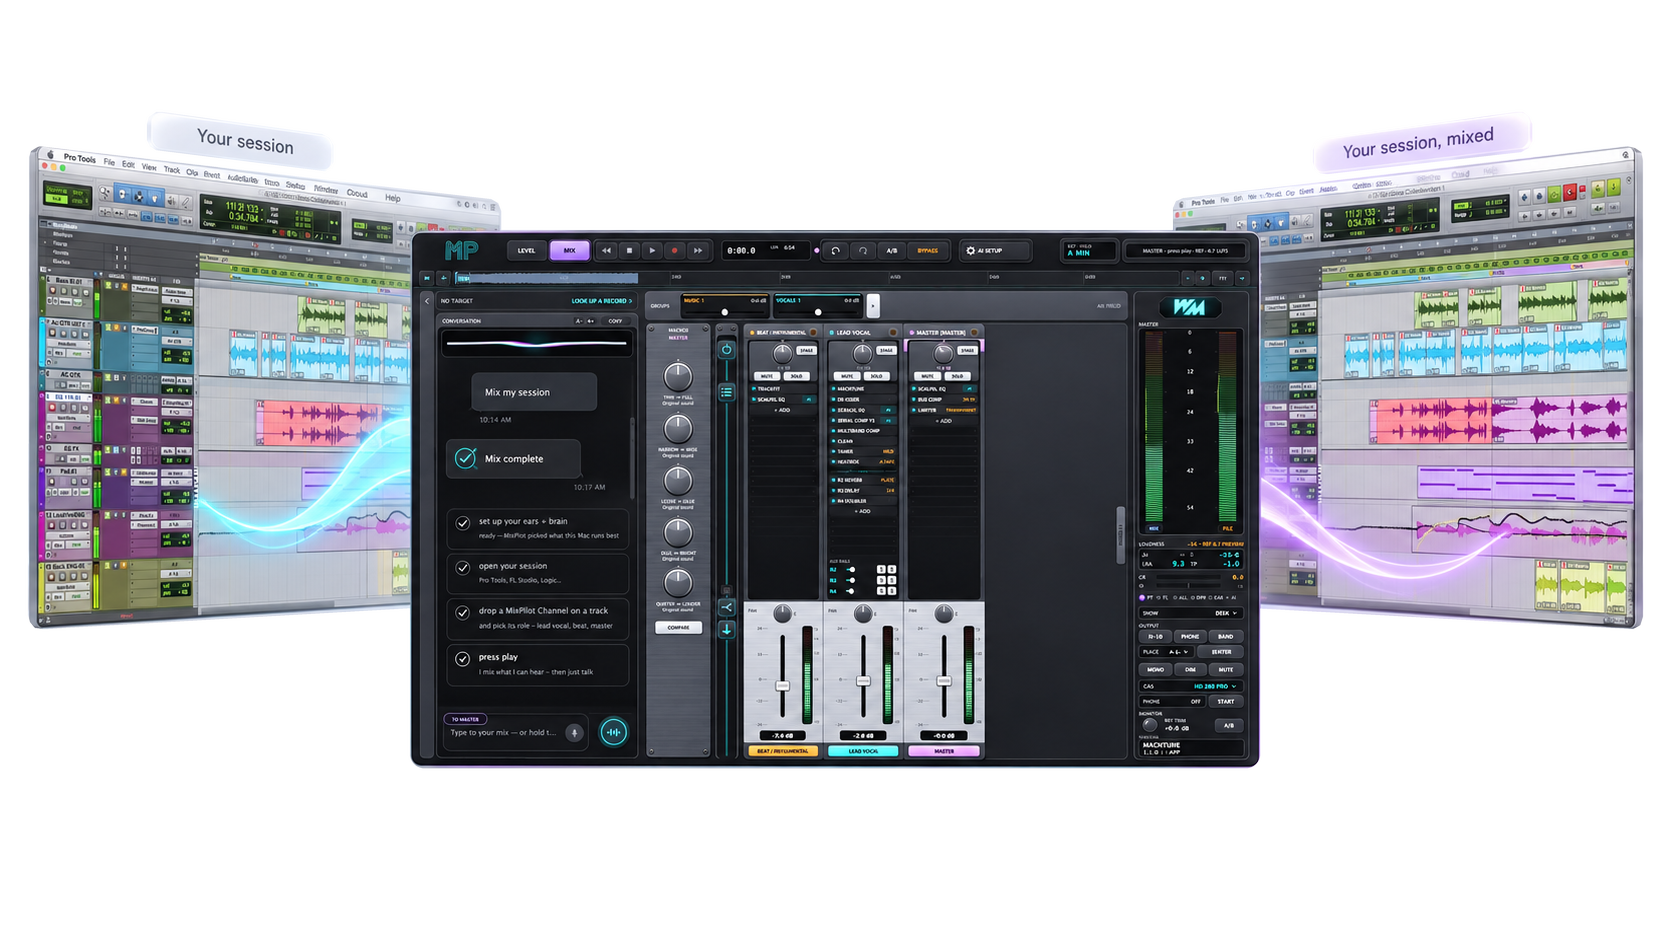Click the MP logo
Viewport: 1672px width, 941px height.
tap(461, 251)
